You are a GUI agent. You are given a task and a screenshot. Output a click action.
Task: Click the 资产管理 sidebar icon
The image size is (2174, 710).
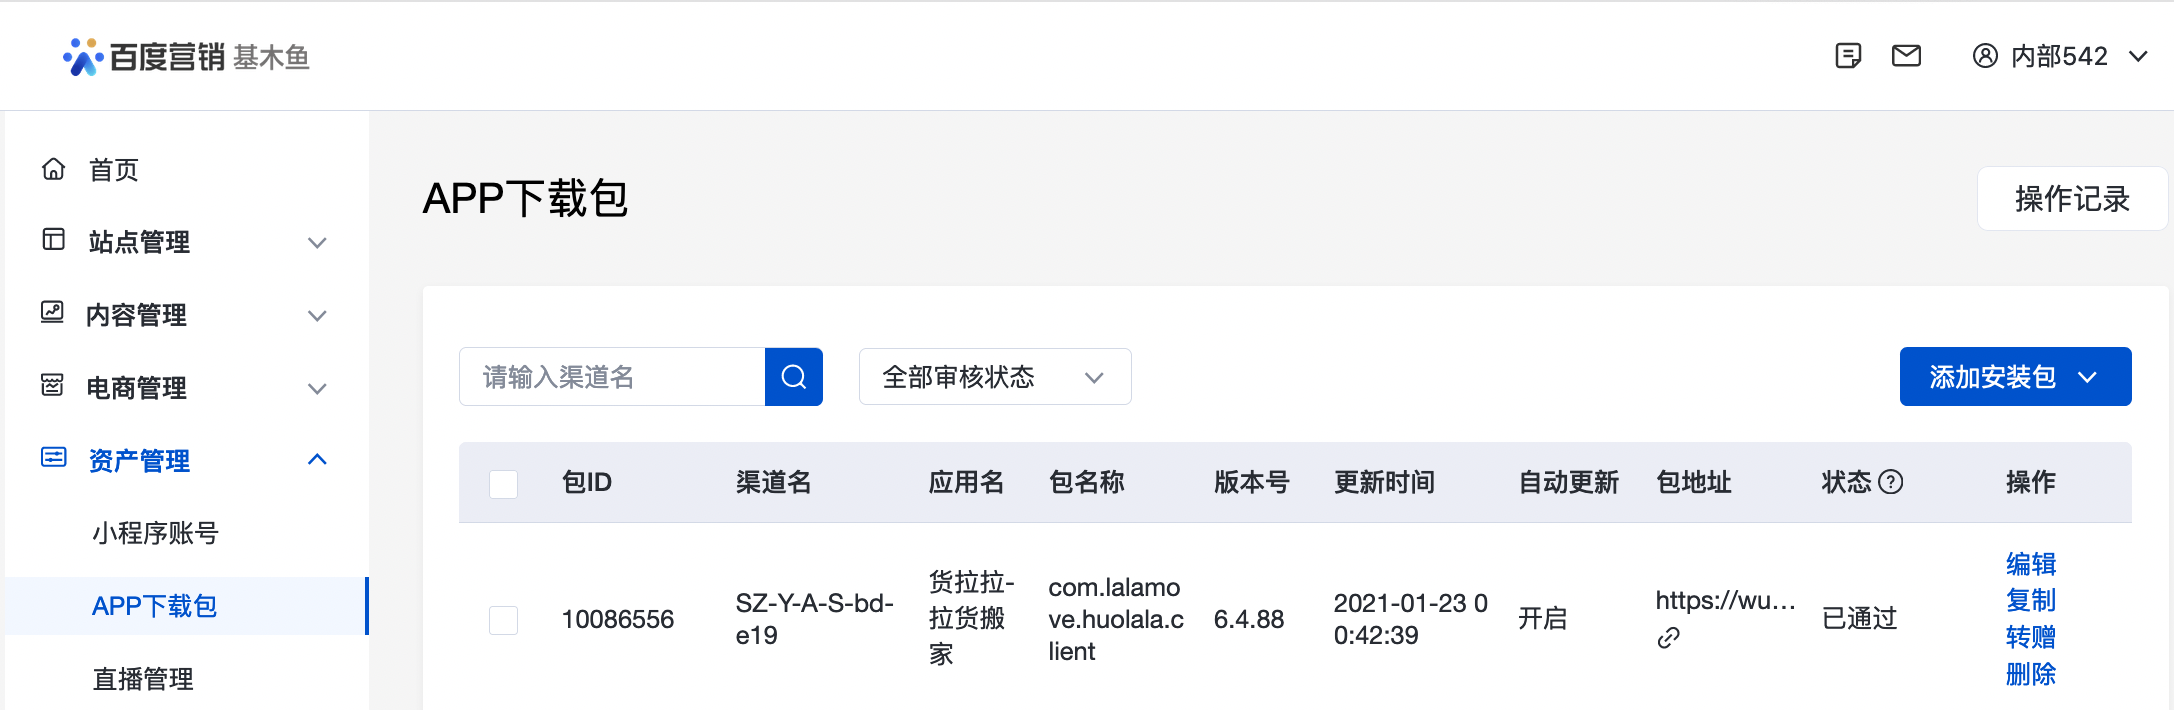click(55, 460)
